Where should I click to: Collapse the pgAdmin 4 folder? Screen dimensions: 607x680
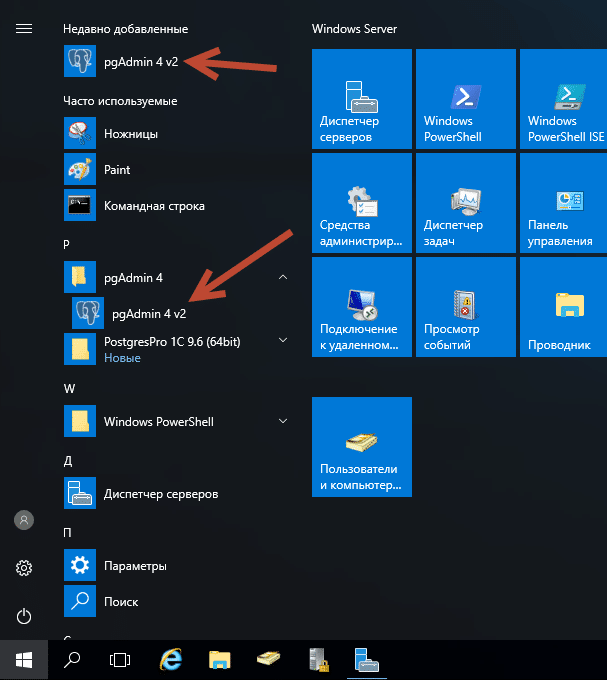pos(282,277)
